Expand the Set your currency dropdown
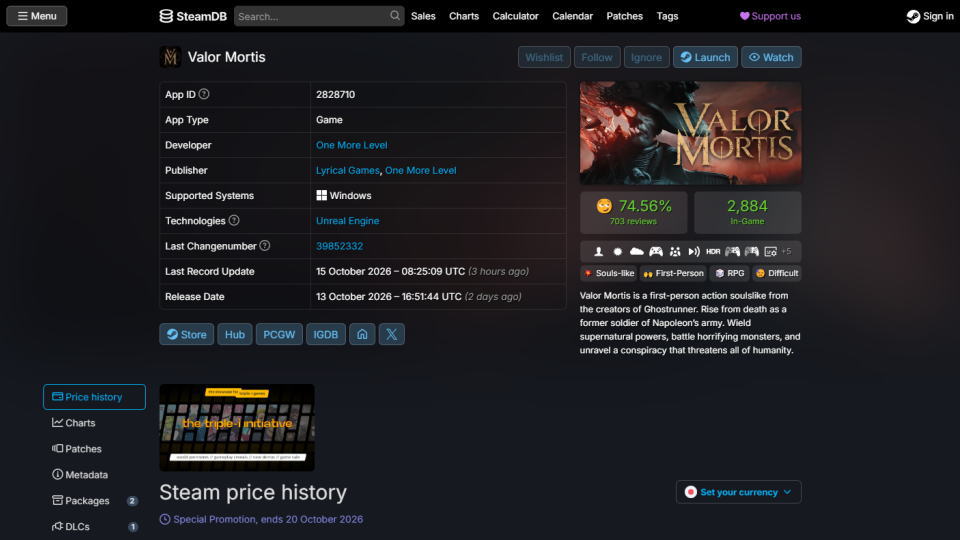The width and height of the screenshot is (960, 540). click(738, 492)
